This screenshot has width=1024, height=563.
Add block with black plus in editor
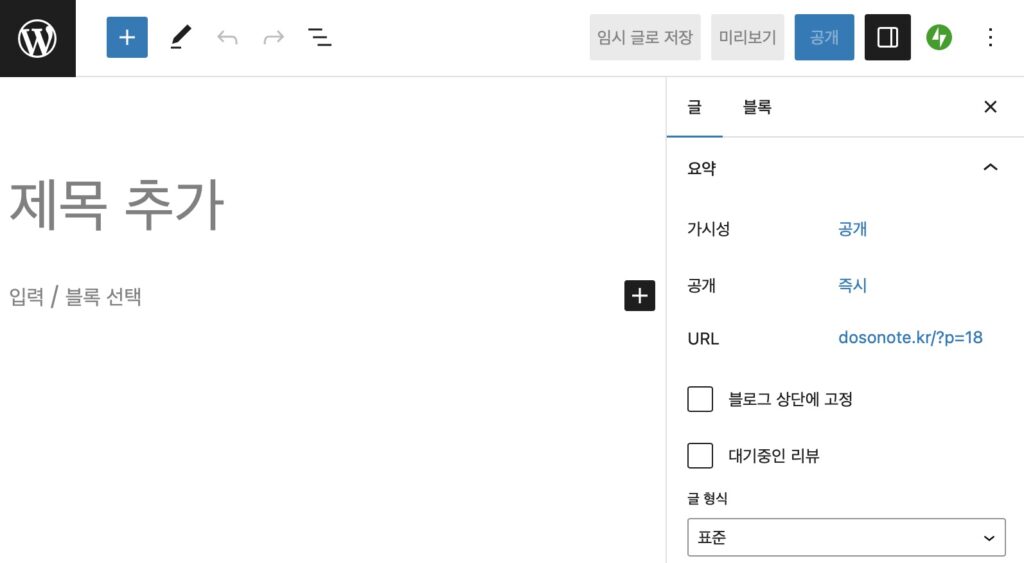(x=640, y=296)
